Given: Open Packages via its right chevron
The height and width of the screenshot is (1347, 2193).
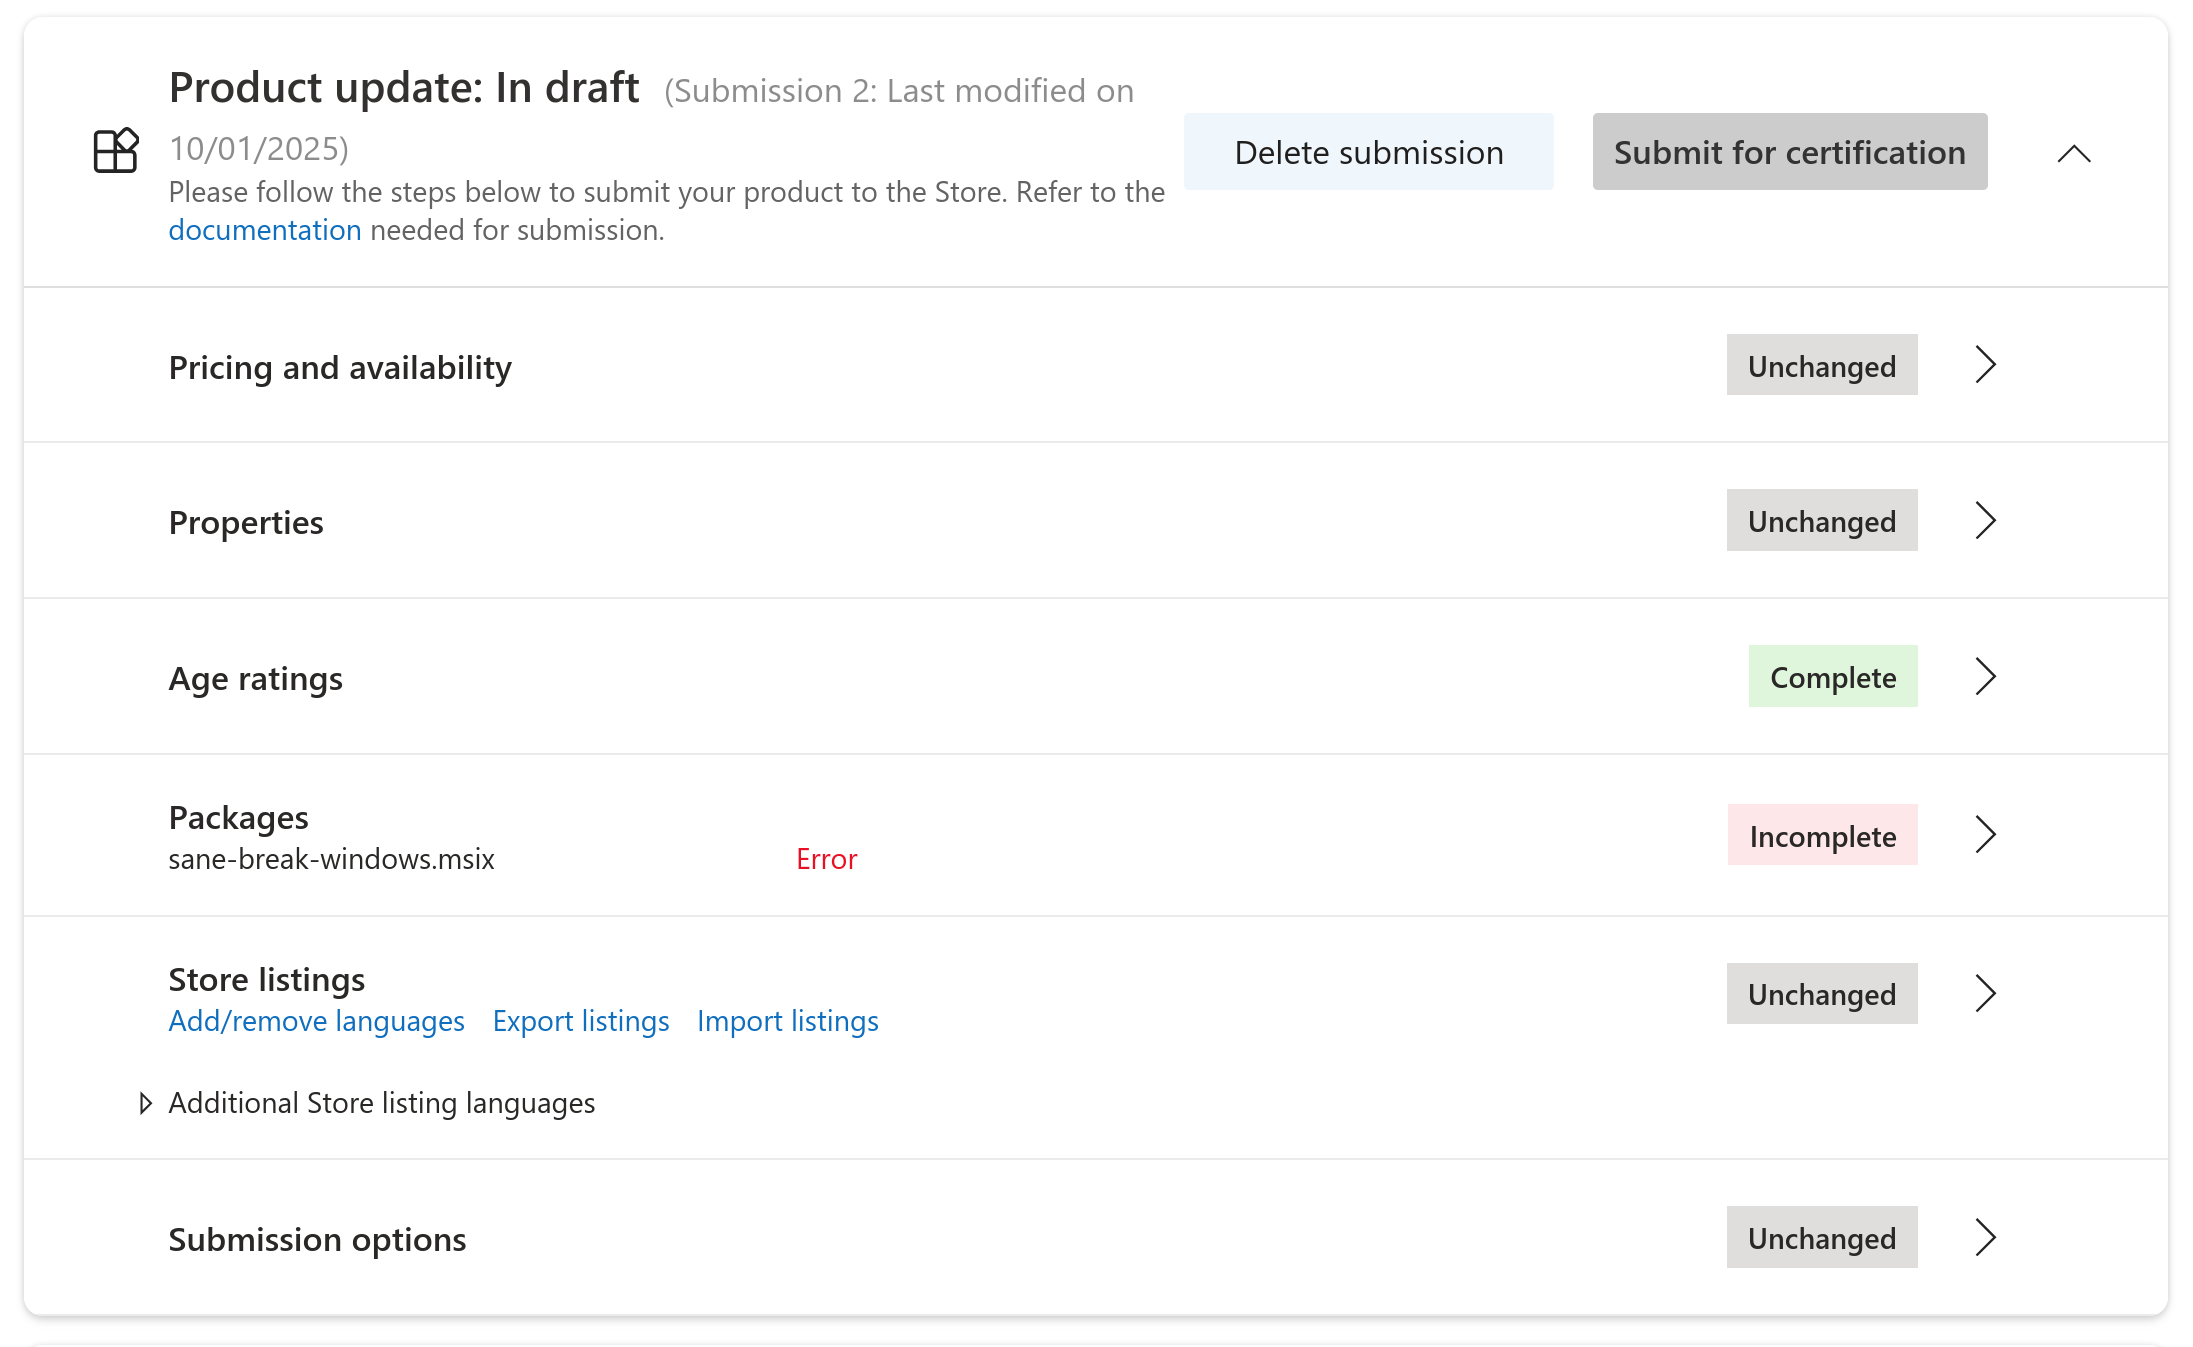Looking at the screenshot, I should [1985, 835].
